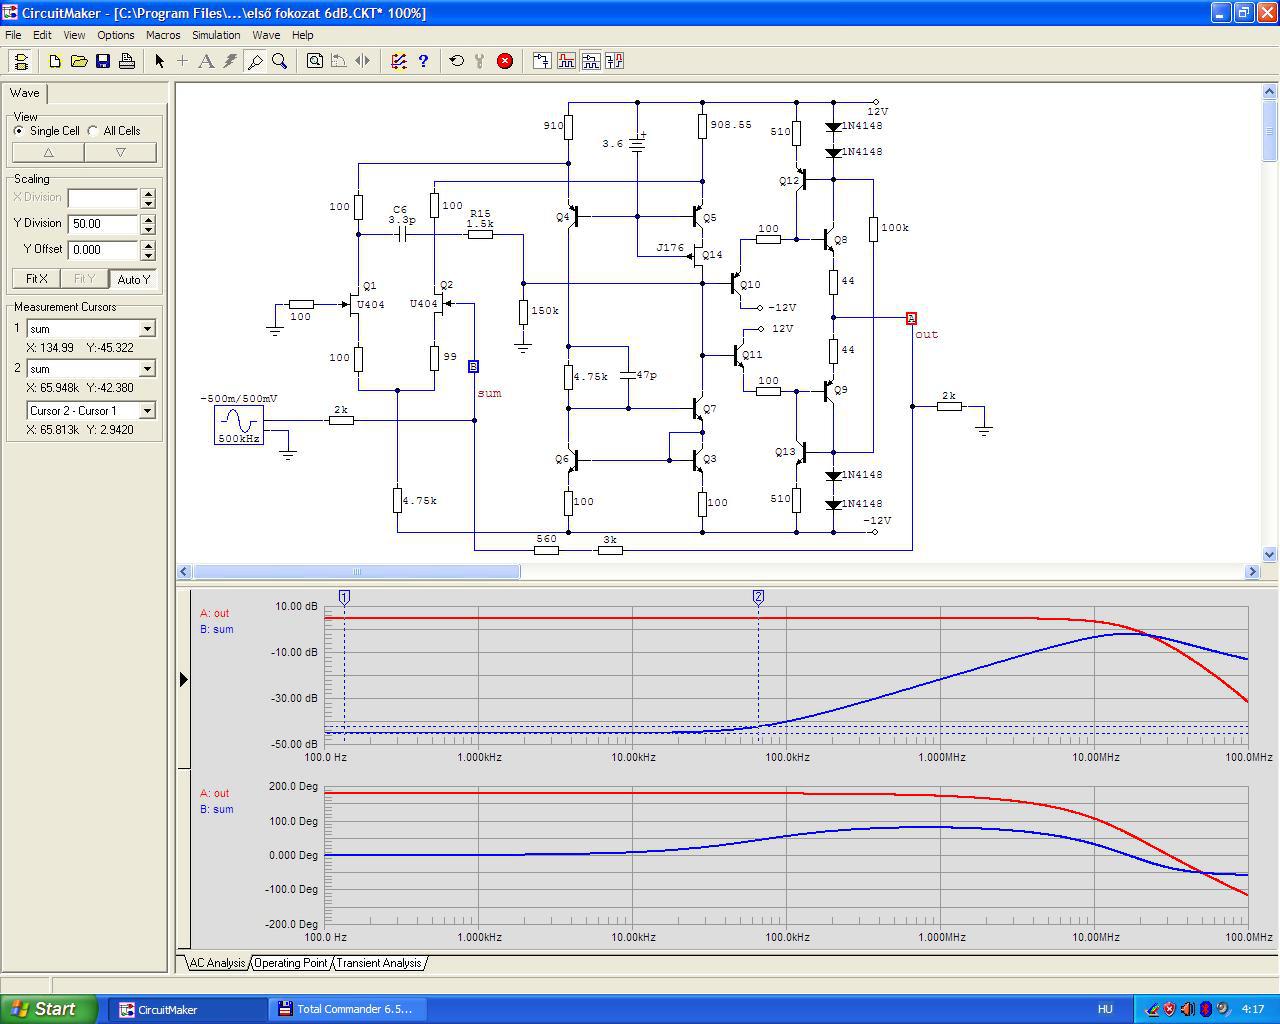Select the Zoom magnifier tool
The height and width of the screenshot is (1024, 1280).
(x=280, y=61)
